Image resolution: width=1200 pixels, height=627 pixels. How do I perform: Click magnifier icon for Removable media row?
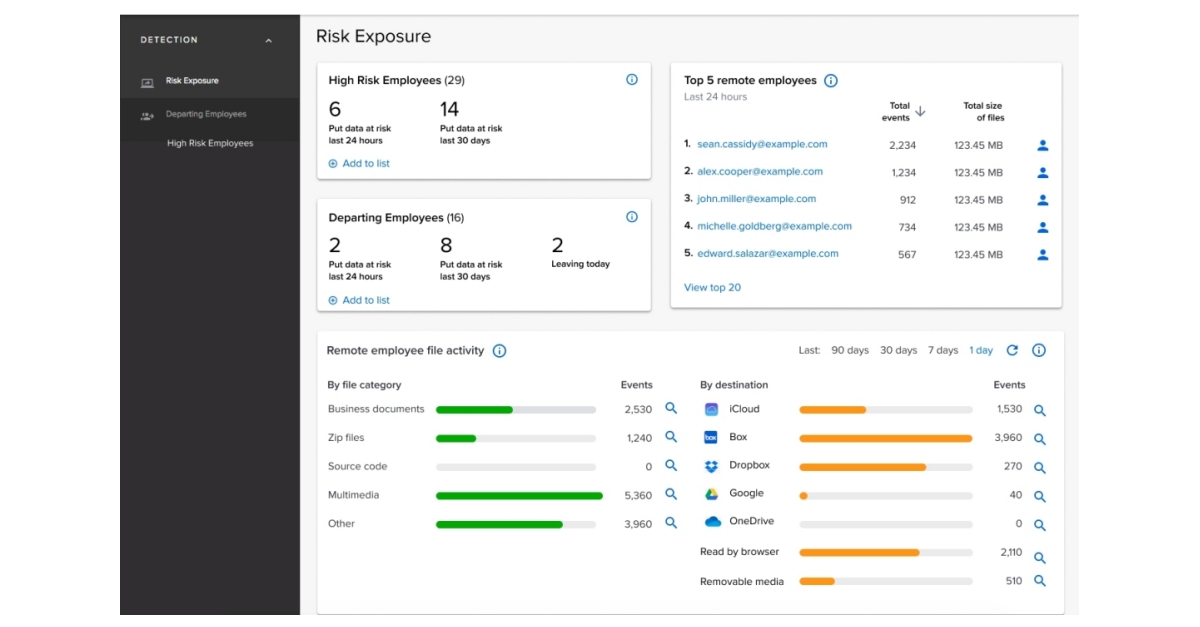(1039, 581)
